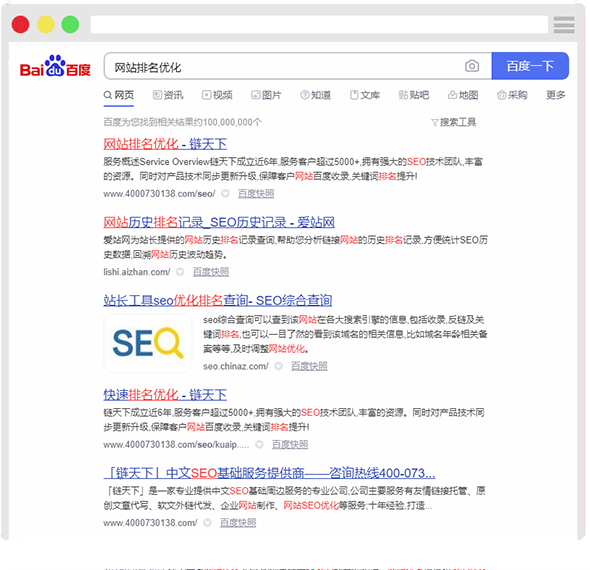Open 搜索工具 filter options

coord(454,122)
